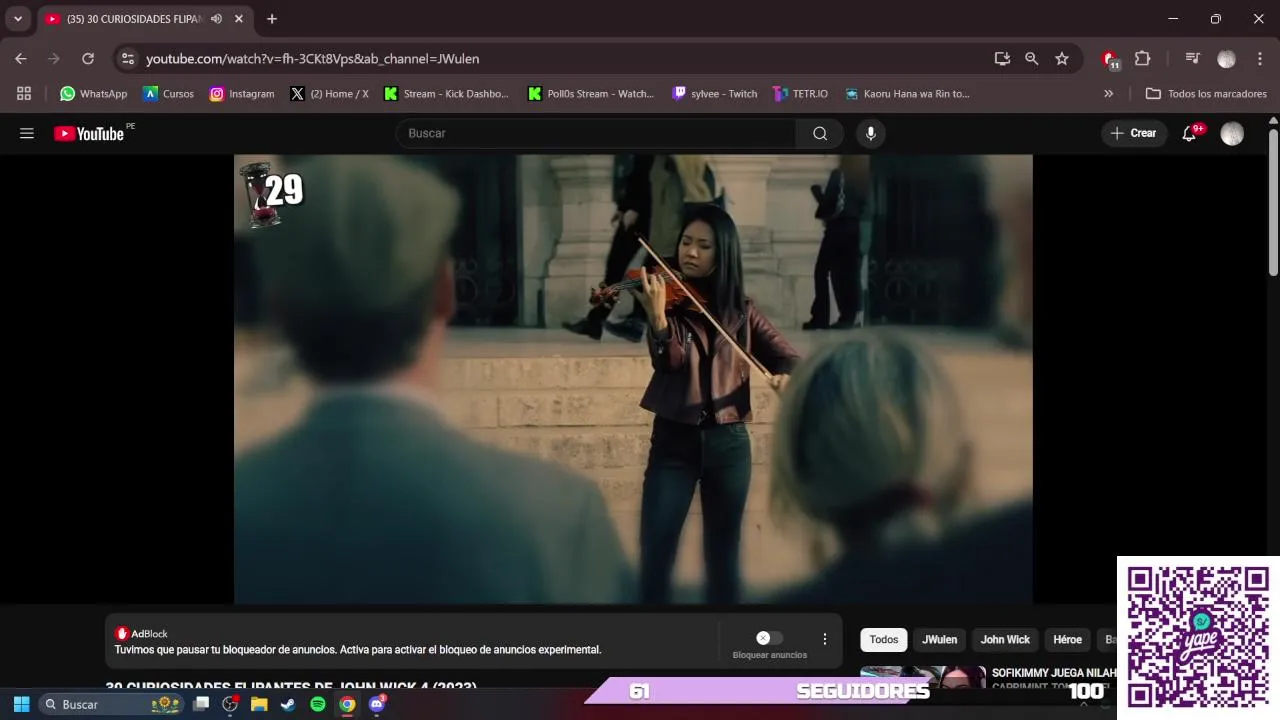Click the YouTube search magnifier button
This screenshot has width=1280, height=720.
(x=820, y=133)
